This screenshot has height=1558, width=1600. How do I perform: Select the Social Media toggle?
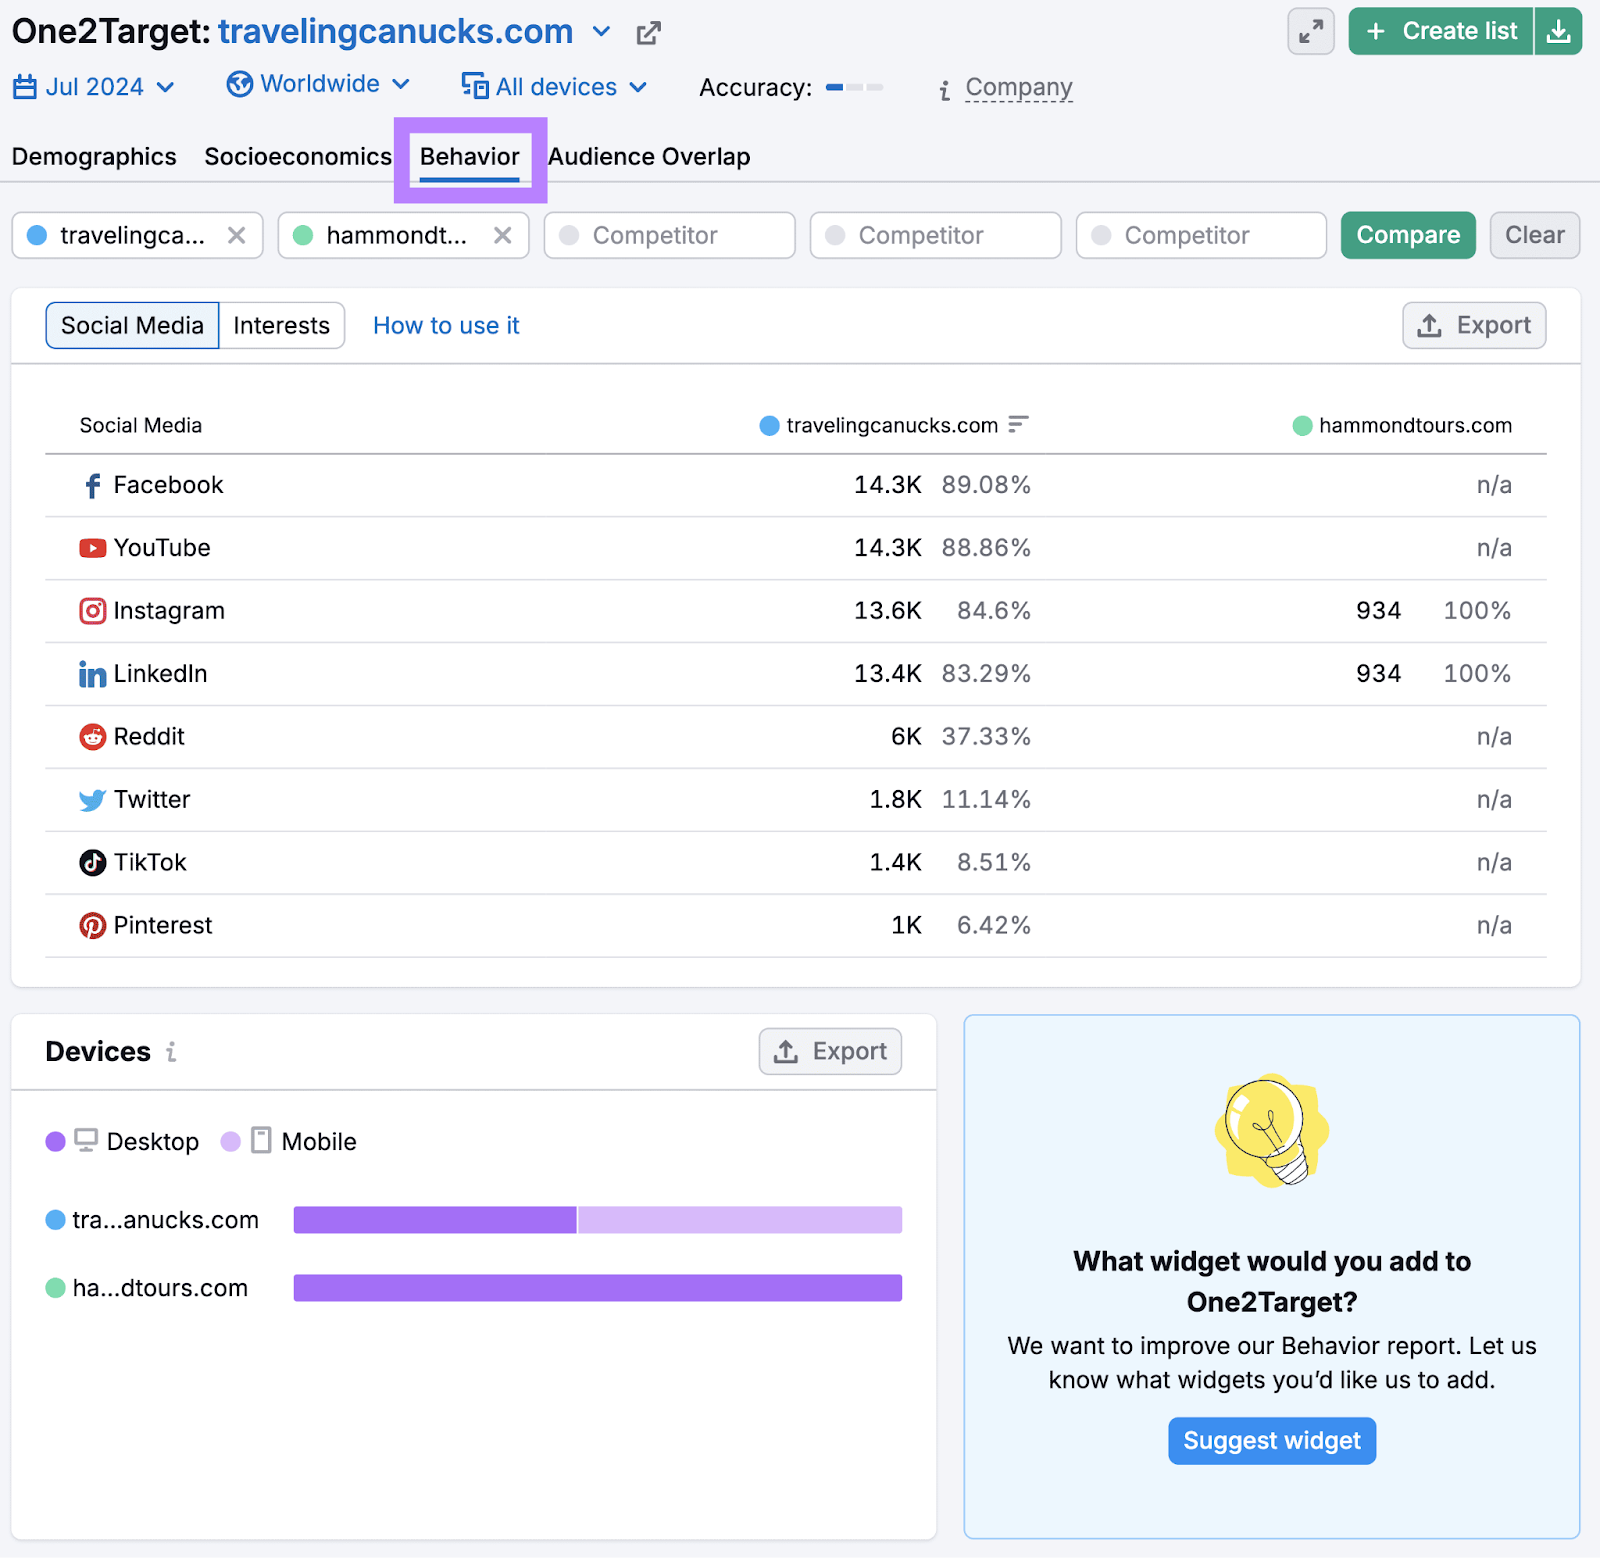[132, 325]
